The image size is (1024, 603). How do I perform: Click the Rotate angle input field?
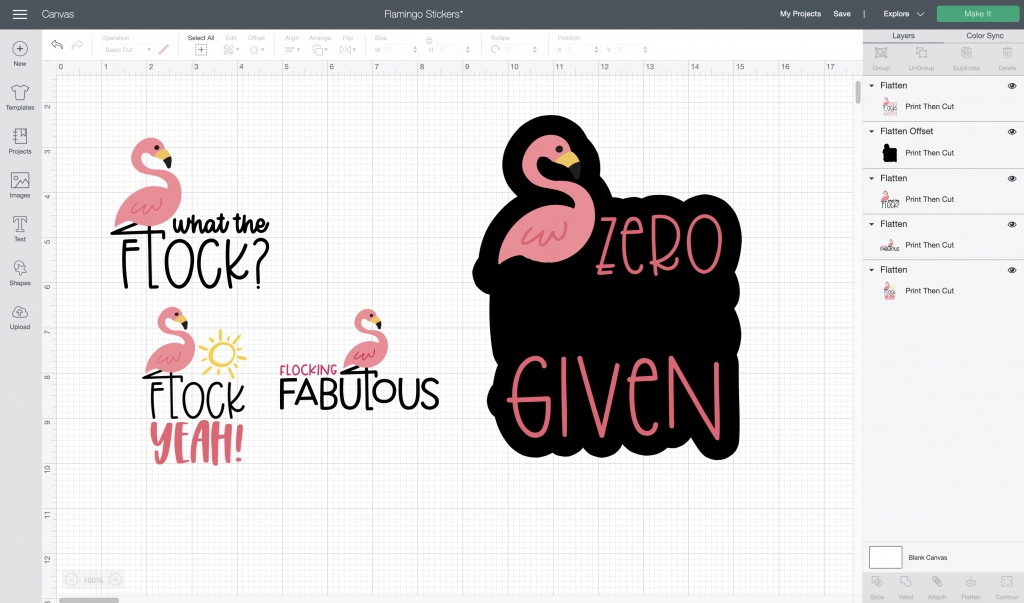point(520,50)
